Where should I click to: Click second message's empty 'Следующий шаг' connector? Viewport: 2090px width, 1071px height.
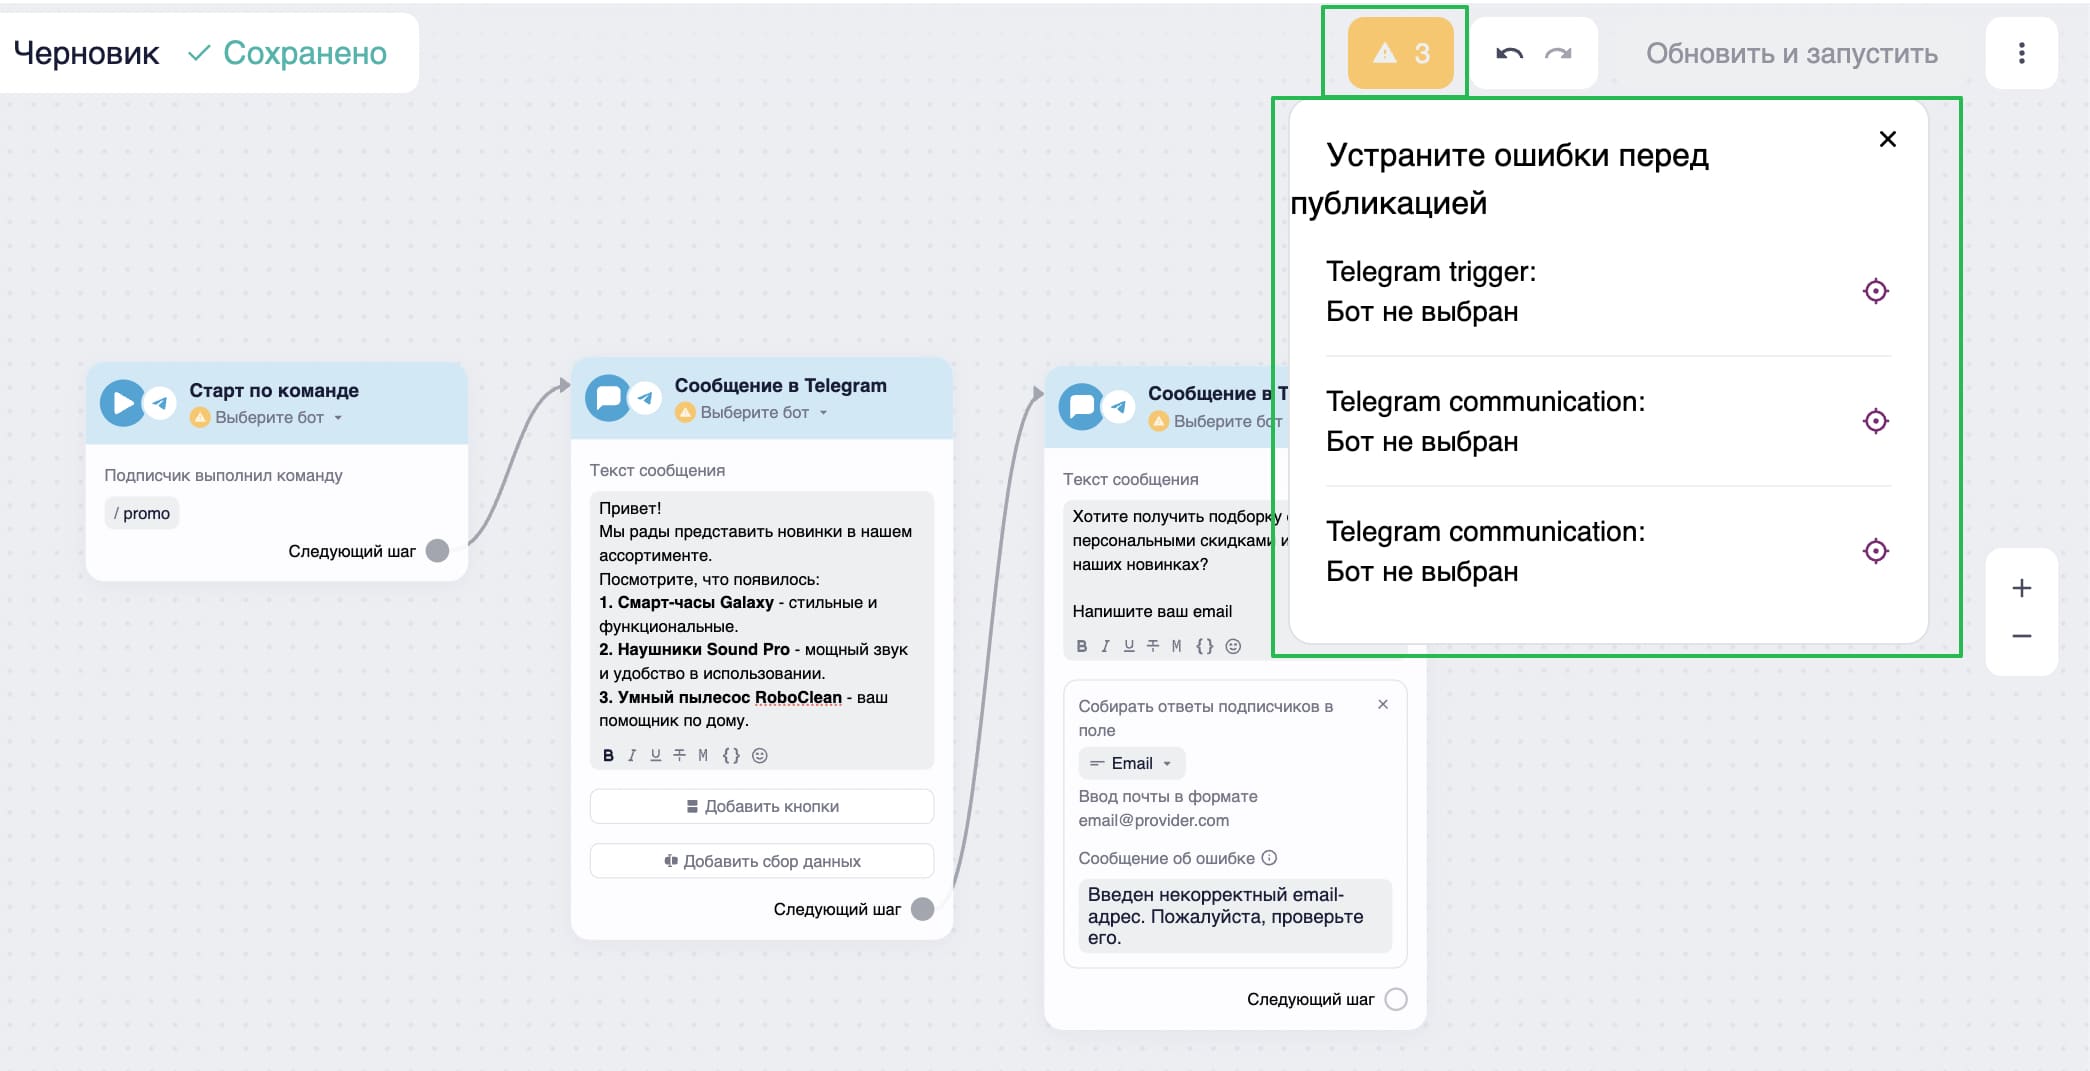click(1396, 999)
